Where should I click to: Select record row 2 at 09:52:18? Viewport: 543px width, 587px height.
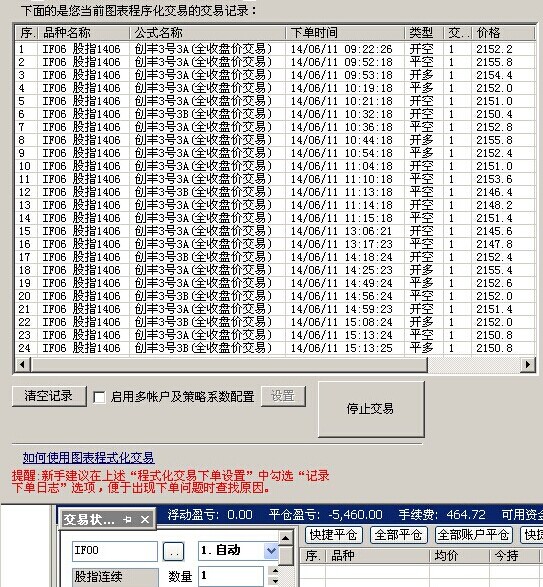(275, 62)
